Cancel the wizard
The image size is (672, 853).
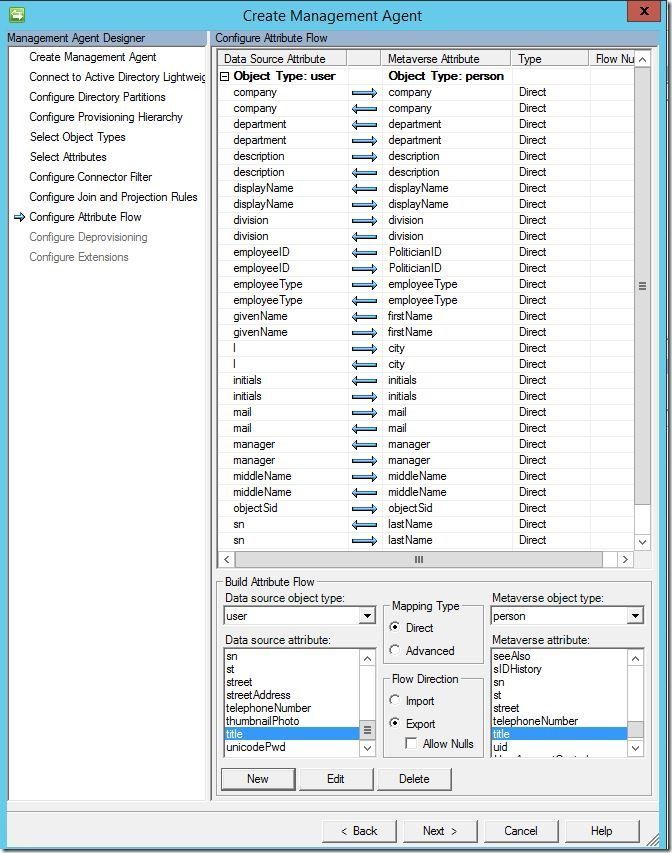click(521, 831)
